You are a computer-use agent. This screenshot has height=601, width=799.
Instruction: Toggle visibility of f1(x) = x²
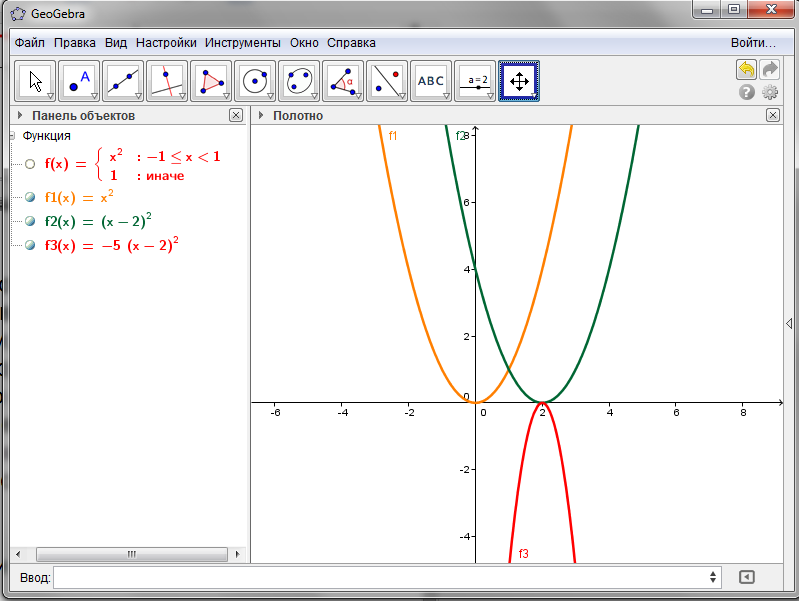tap(30, 197)
